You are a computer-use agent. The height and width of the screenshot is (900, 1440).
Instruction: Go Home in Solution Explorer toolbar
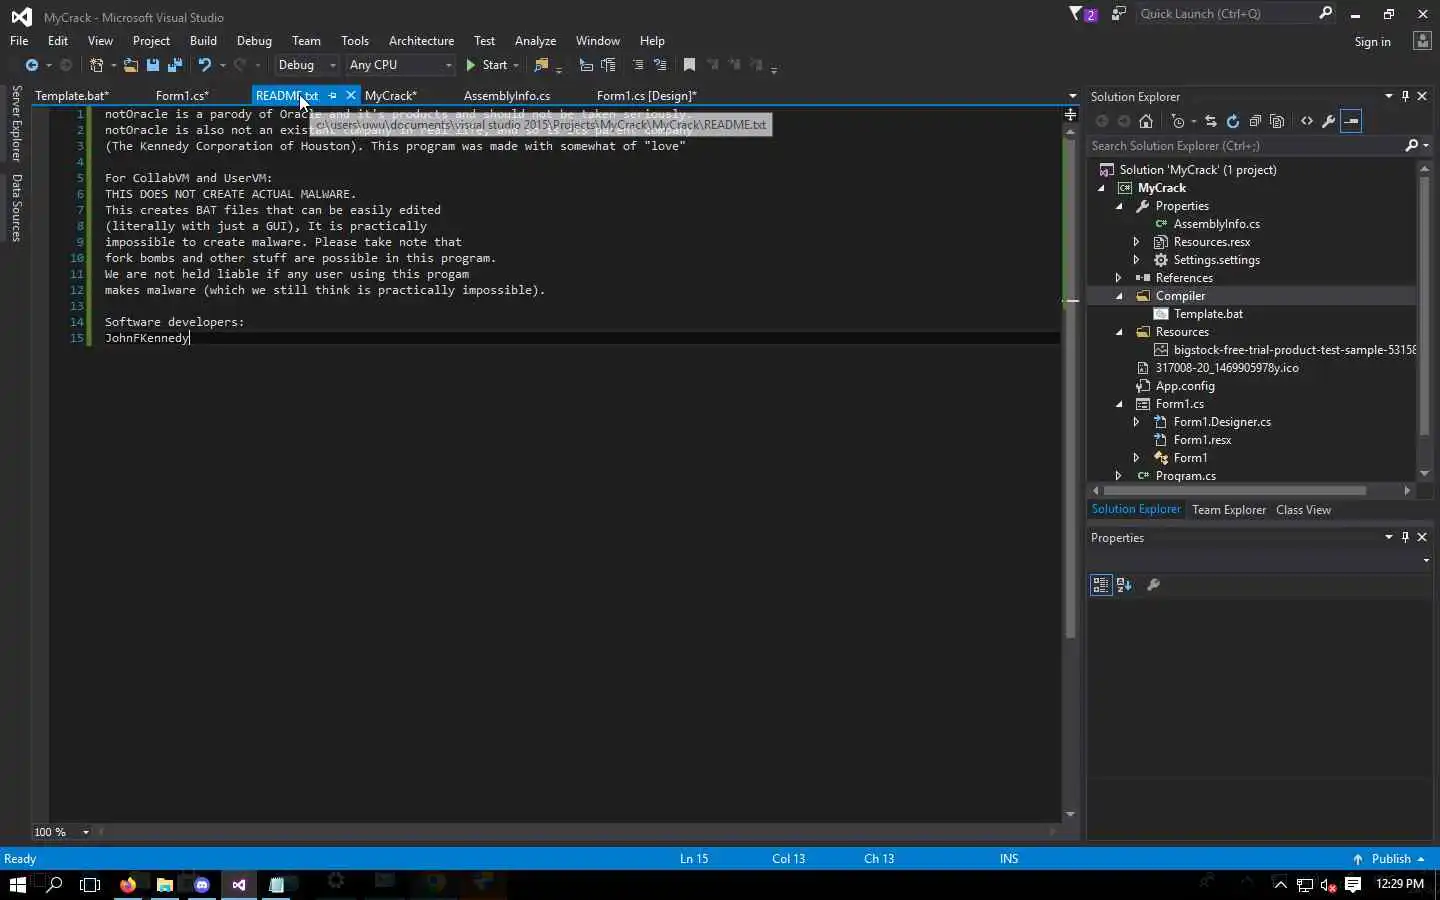coord(1146,121)
